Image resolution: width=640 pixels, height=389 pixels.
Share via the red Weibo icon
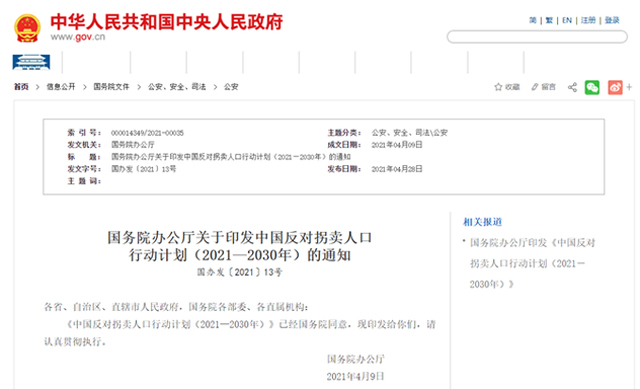coord(615,87)
